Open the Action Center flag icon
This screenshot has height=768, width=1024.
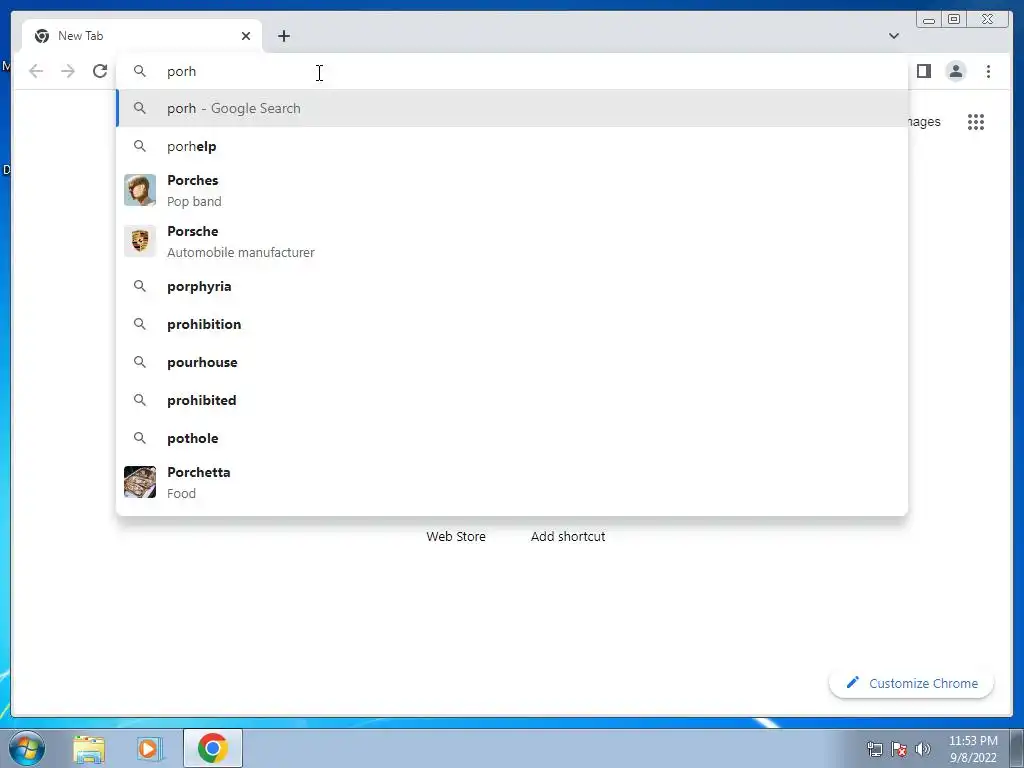(x=899, y=749)
